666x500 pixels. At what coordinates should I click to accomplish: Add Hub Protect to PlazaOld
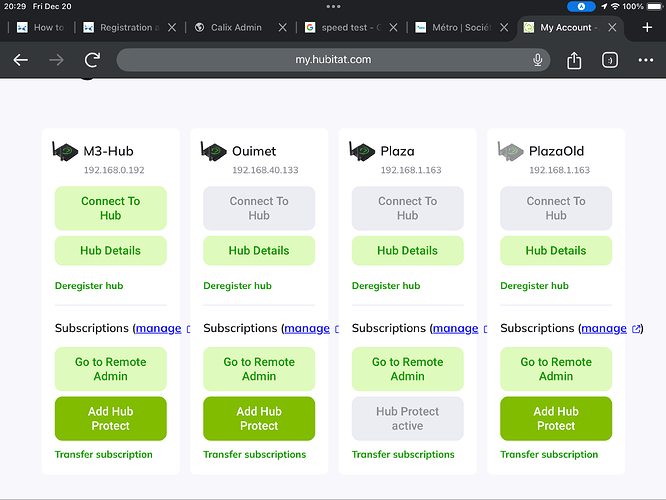tap(556, 418)
